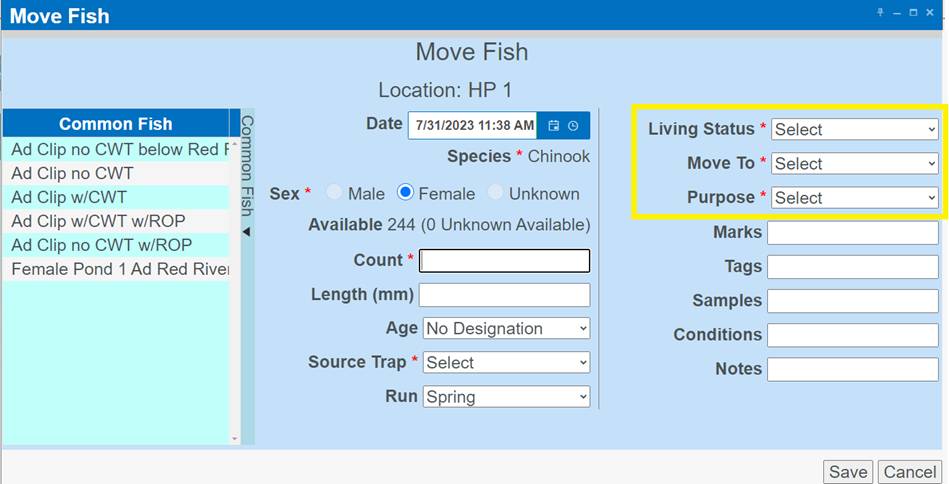The image size is (949, 484).
Task: Expand the Source Trap dropdown
Action: [x=506, y=363]
